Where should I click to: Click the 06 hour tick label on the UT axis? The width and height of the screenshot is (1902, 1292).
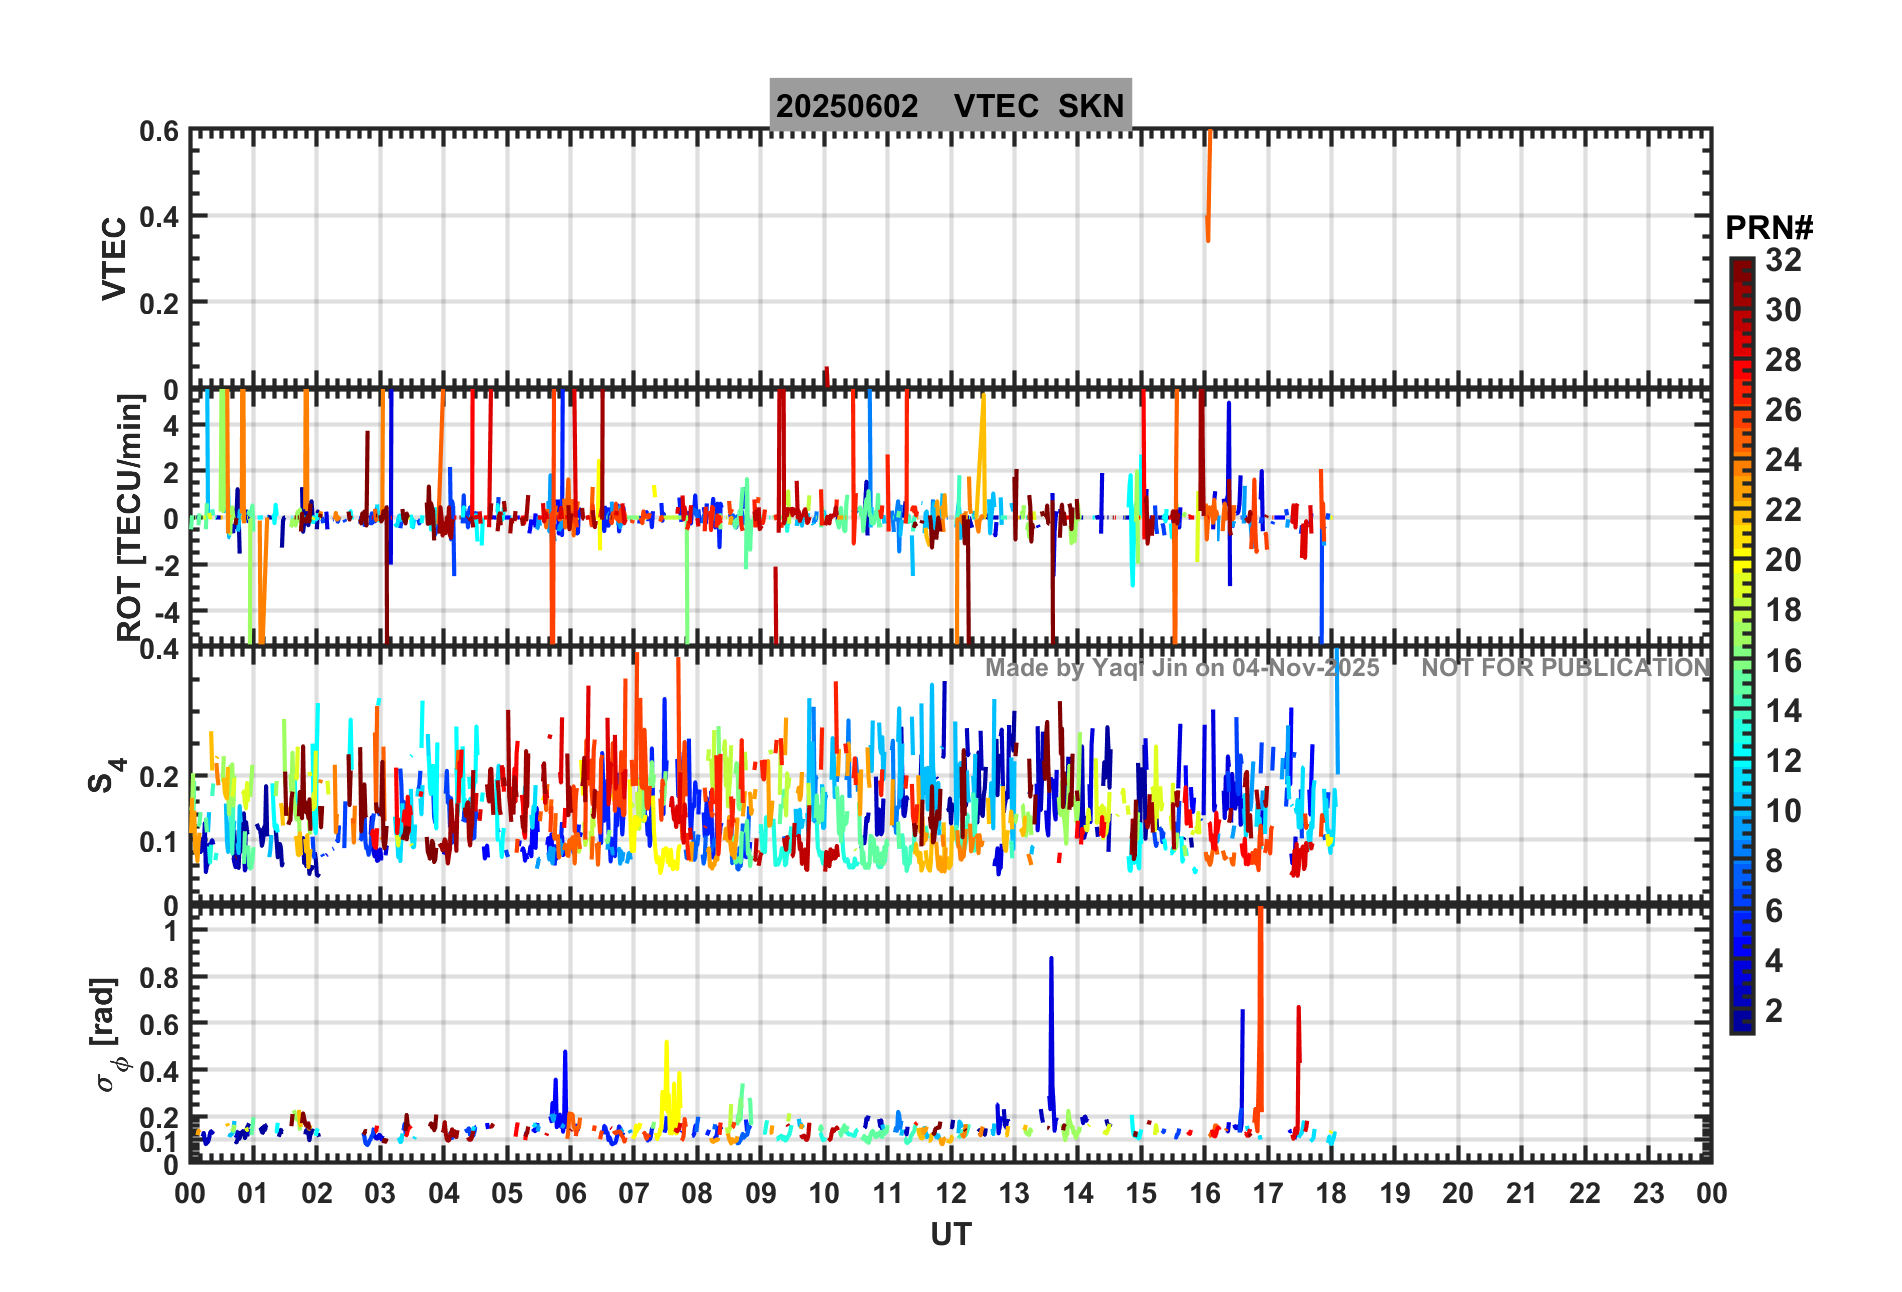[x=570, y=1193]
